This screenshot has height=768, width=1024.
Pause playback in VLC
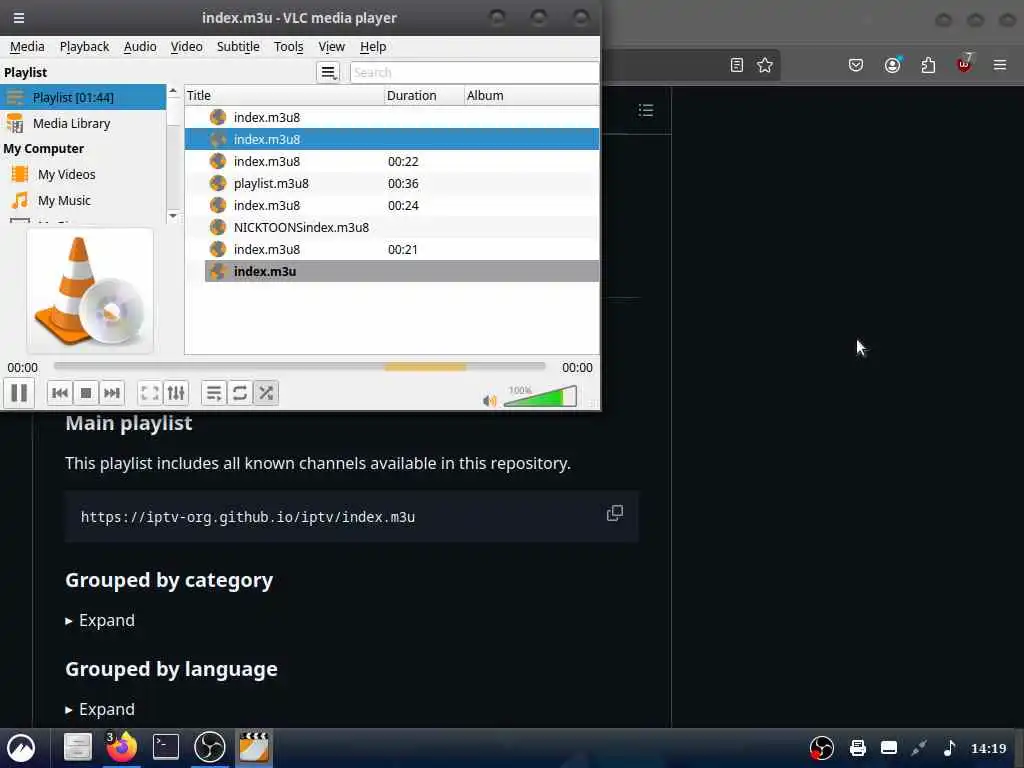pos(19,393)
